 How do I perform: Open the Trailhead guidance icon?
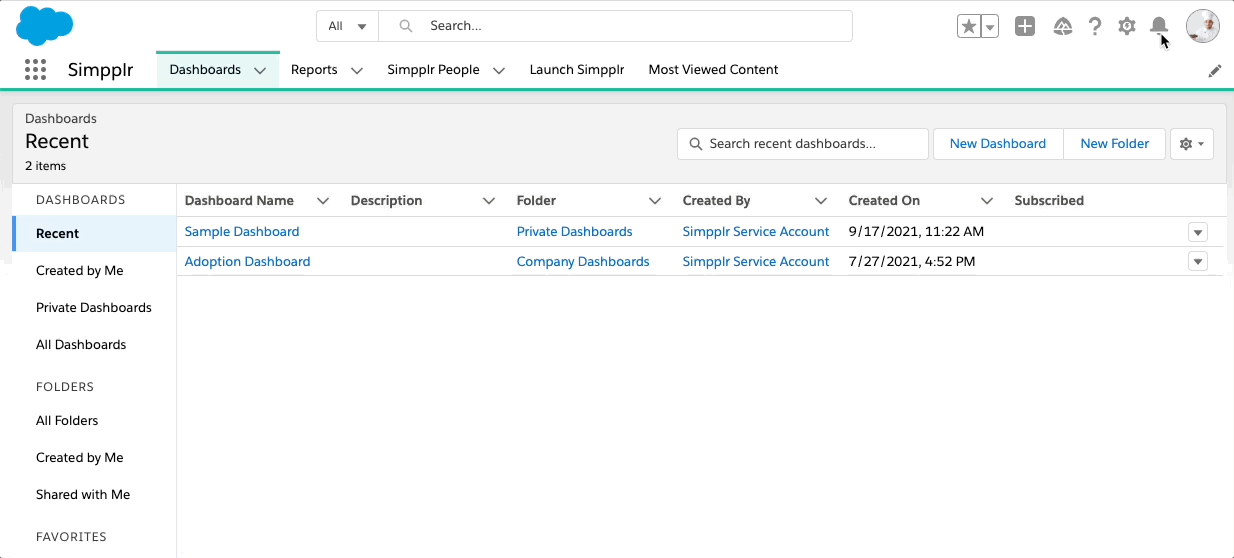tap(1063, 27)
